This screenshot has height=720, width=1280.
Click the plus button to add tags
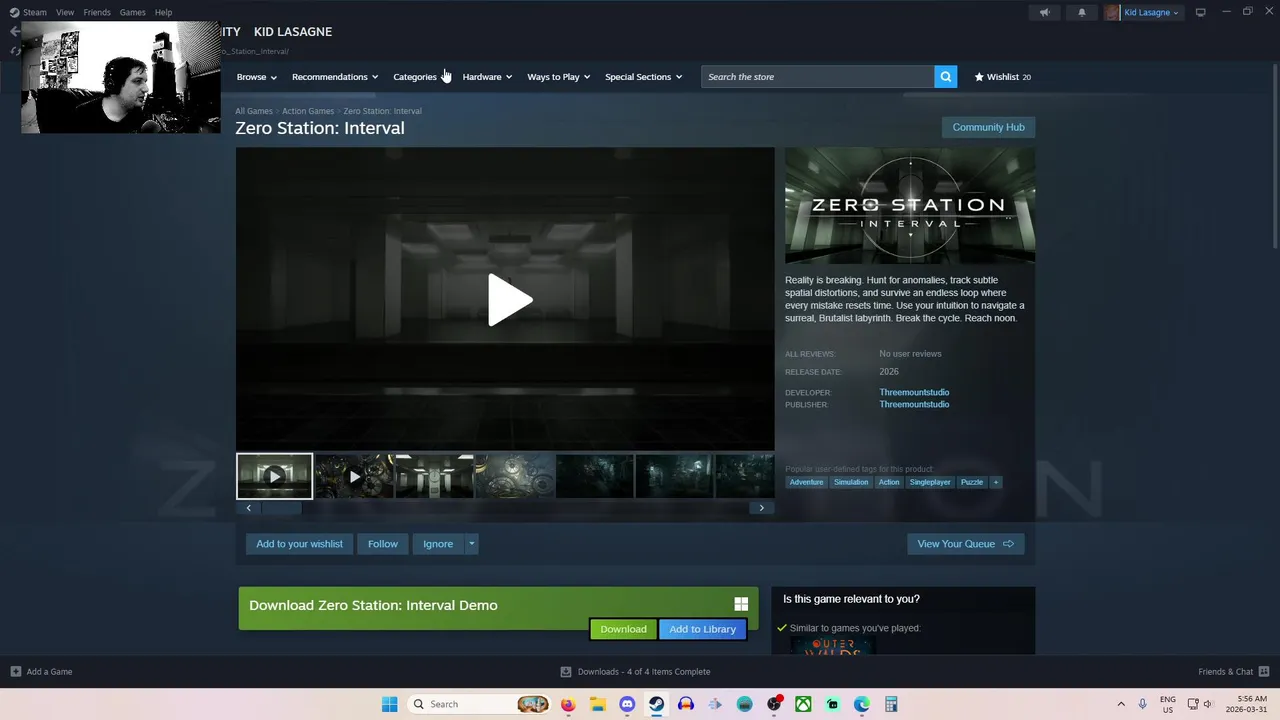tap(995, 482)
